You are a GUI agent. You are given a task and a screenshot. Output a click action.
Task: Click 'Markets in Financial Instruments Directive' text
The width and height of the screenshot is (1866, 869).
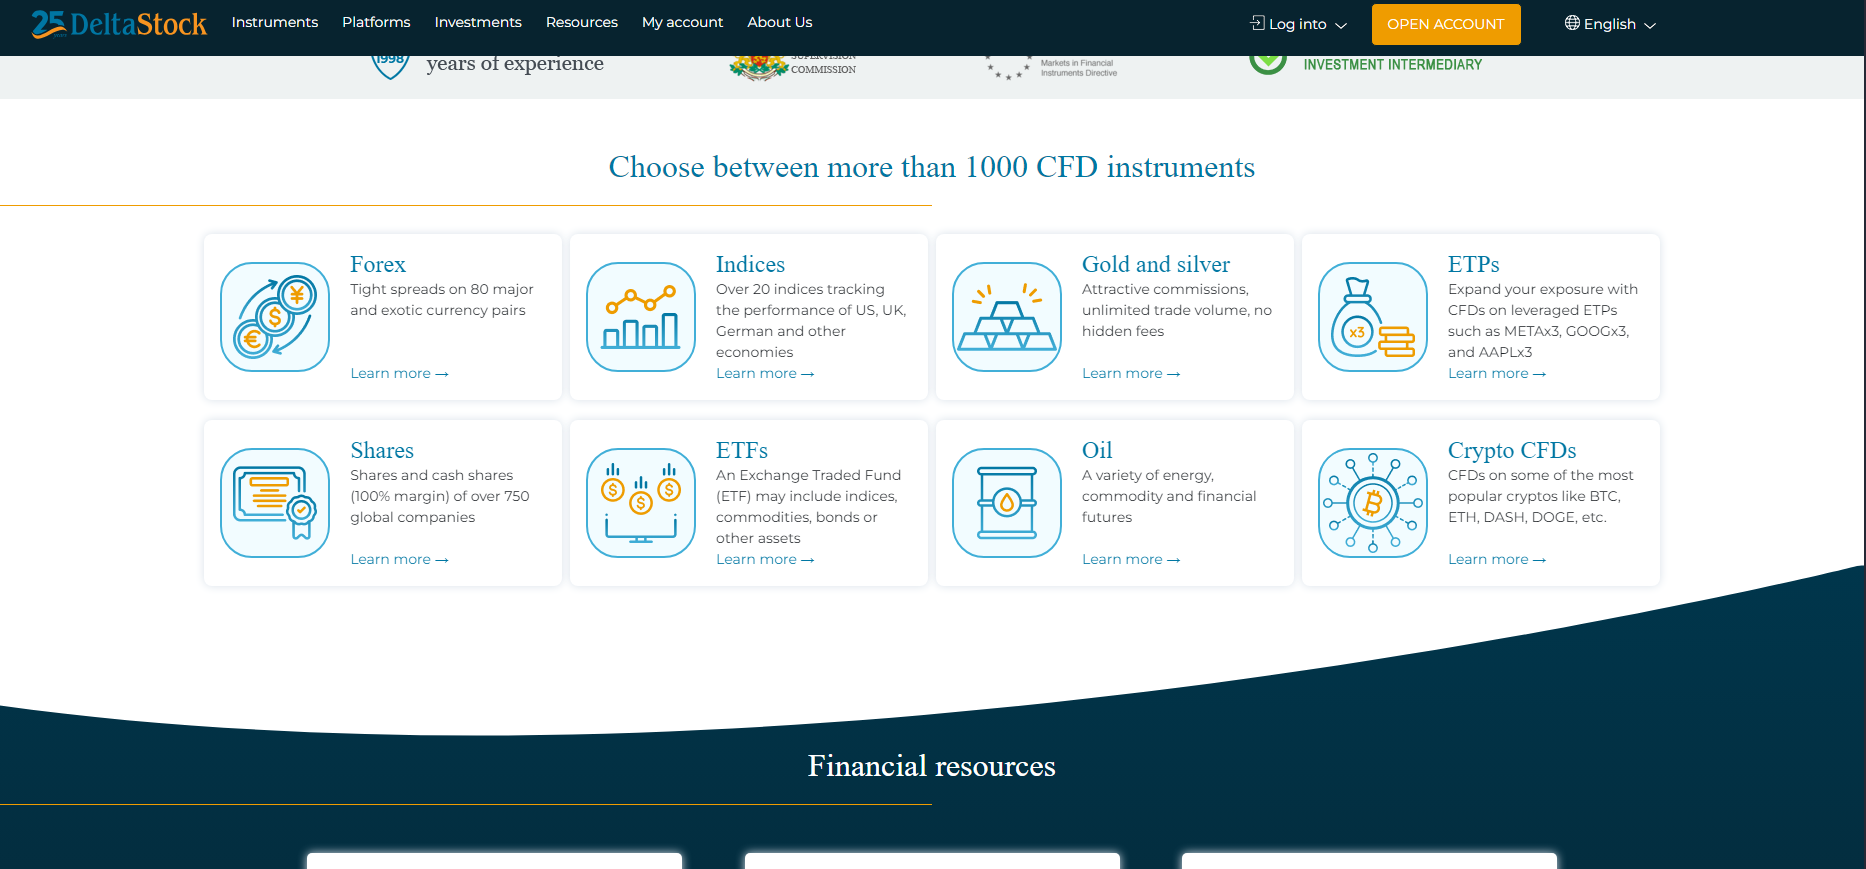click(x=1079, y=68)
